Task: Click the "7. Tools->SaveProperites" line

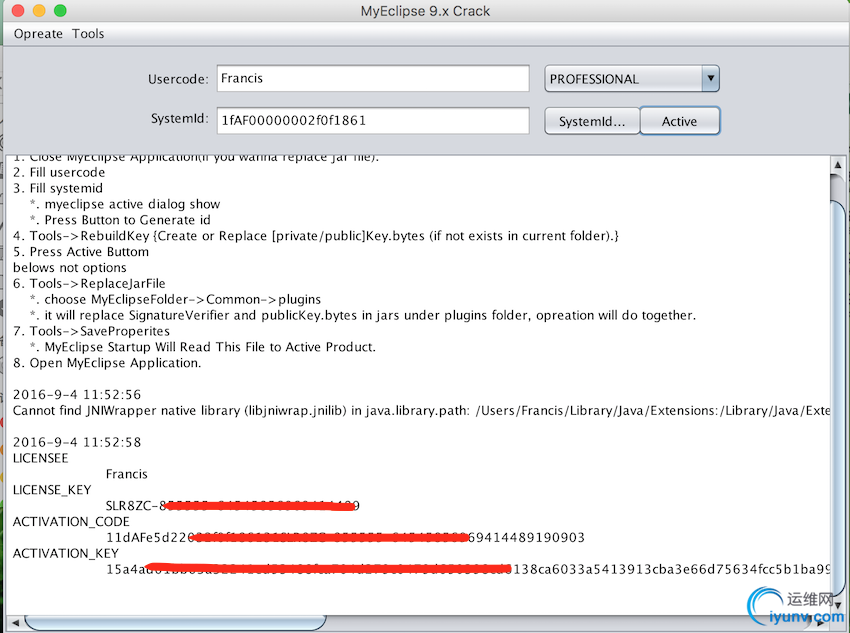Action: 92,331
